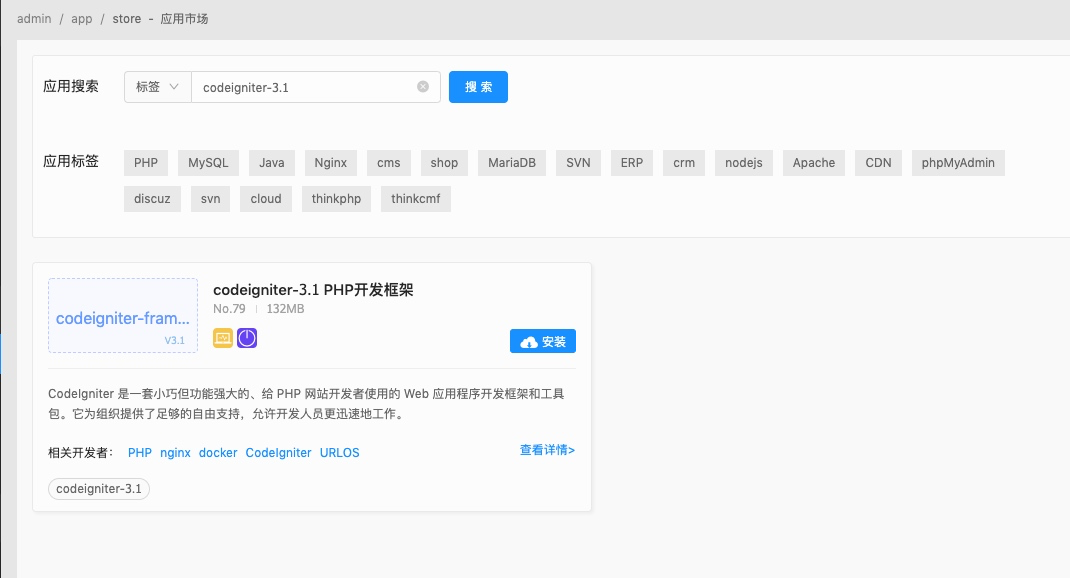Click the blue 搜索 button
Viewport: 1070px width, 578px height.
tap(478, 87)
